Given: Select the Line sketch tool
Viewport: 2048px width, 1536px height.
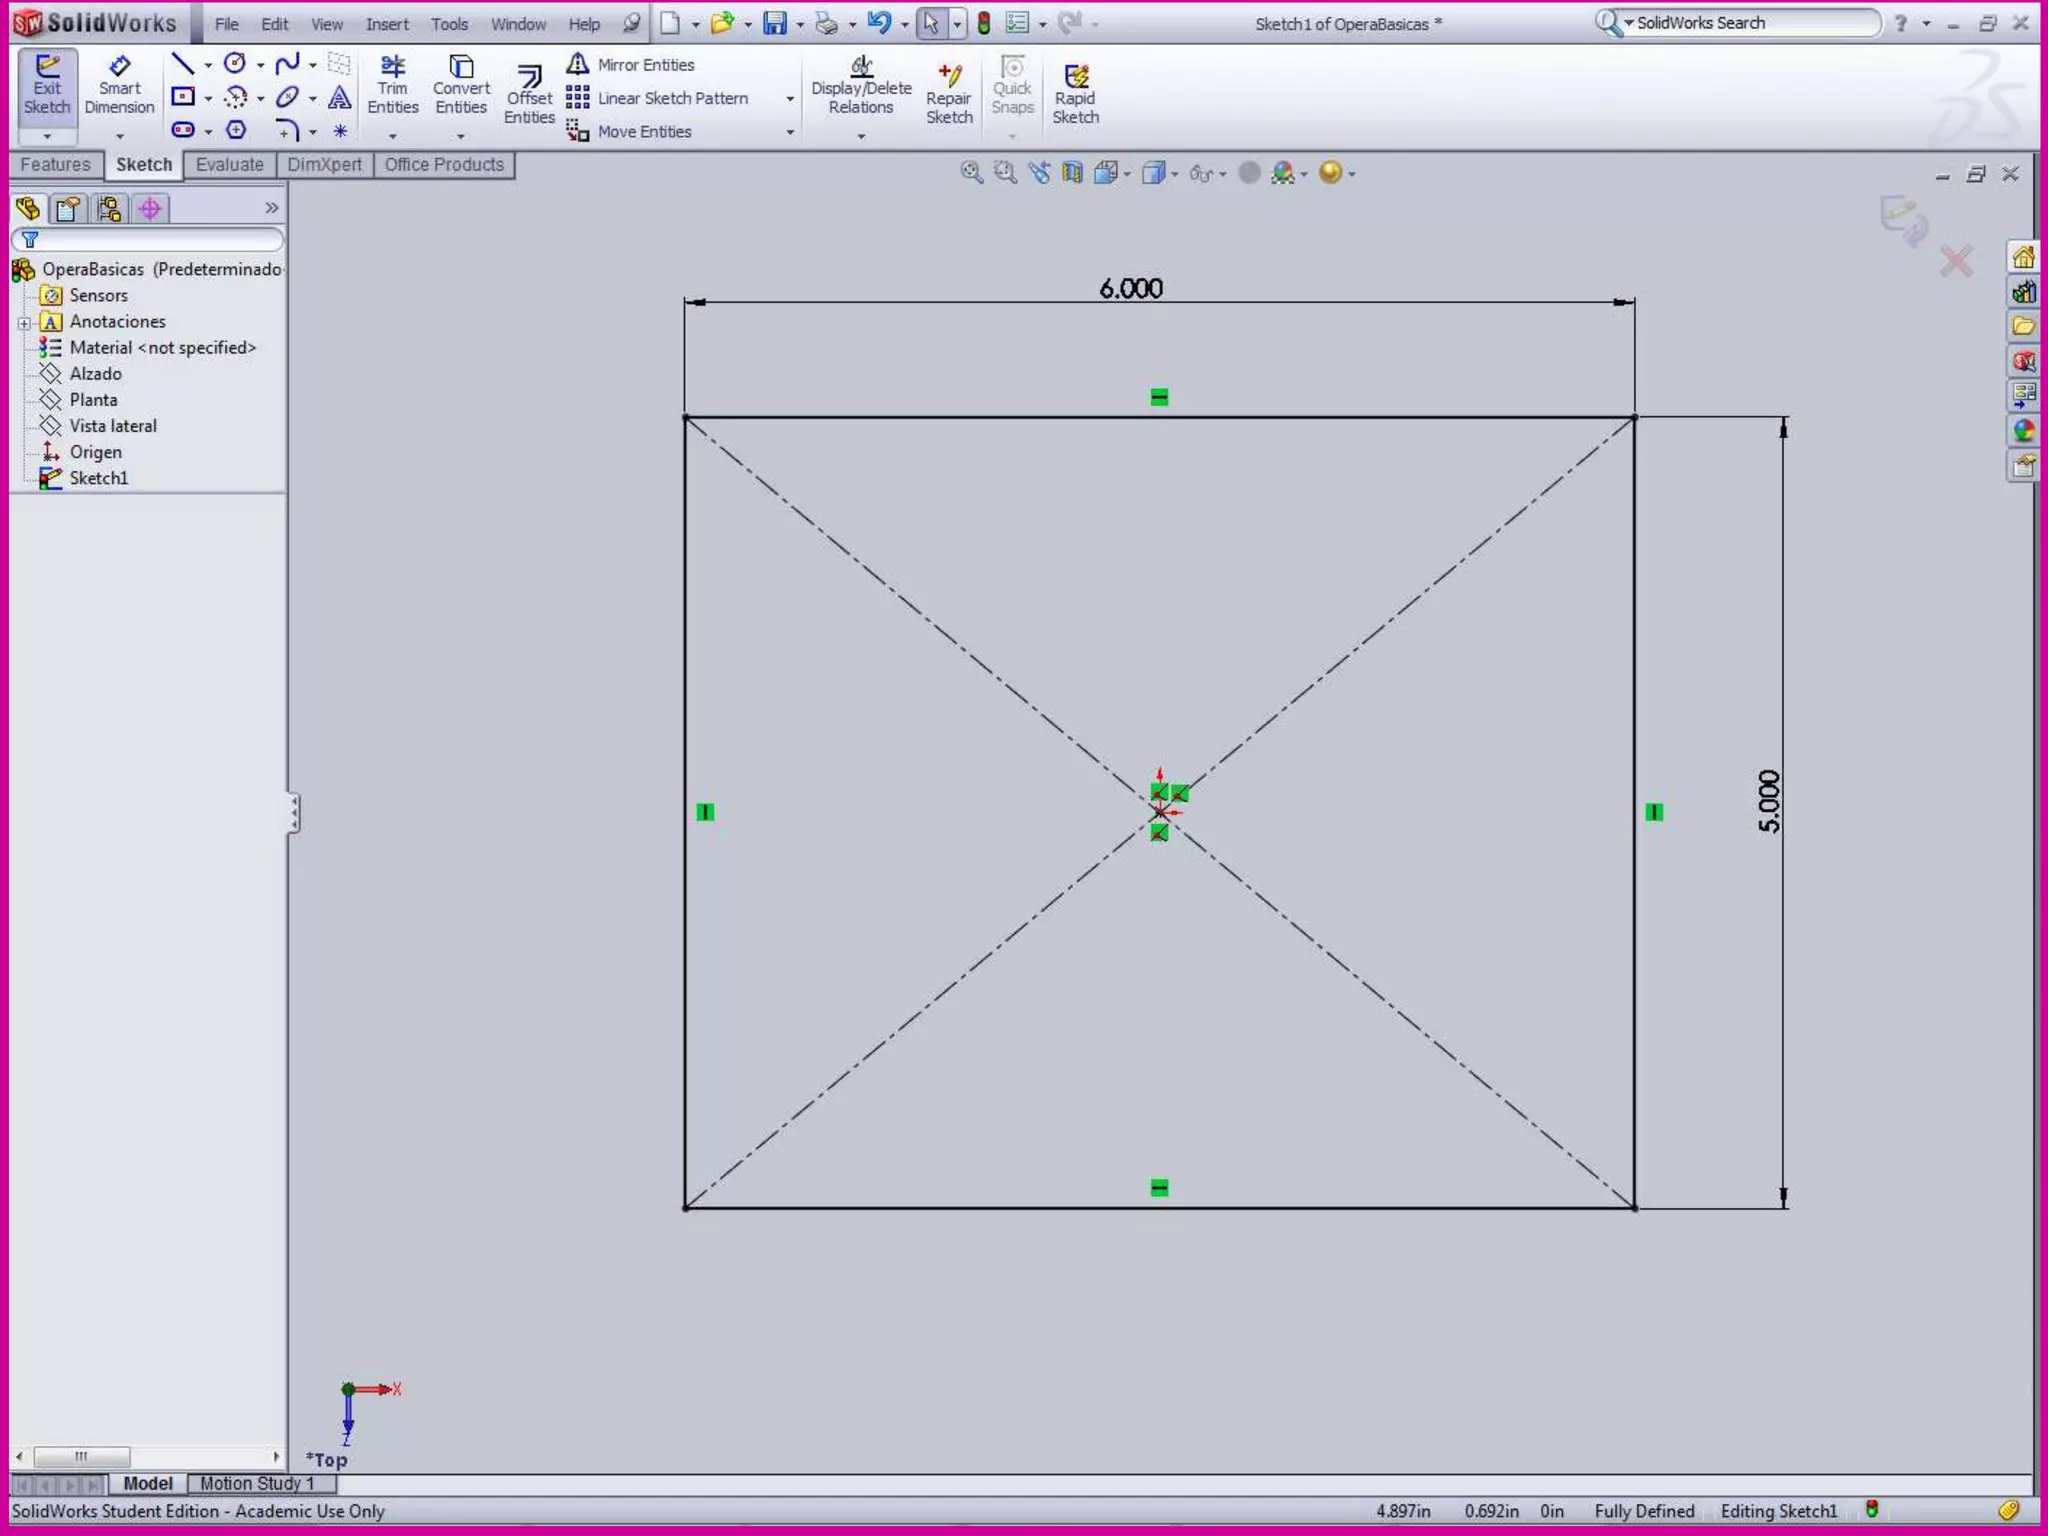Looking at the screenshot, I should tap(182, 65).
